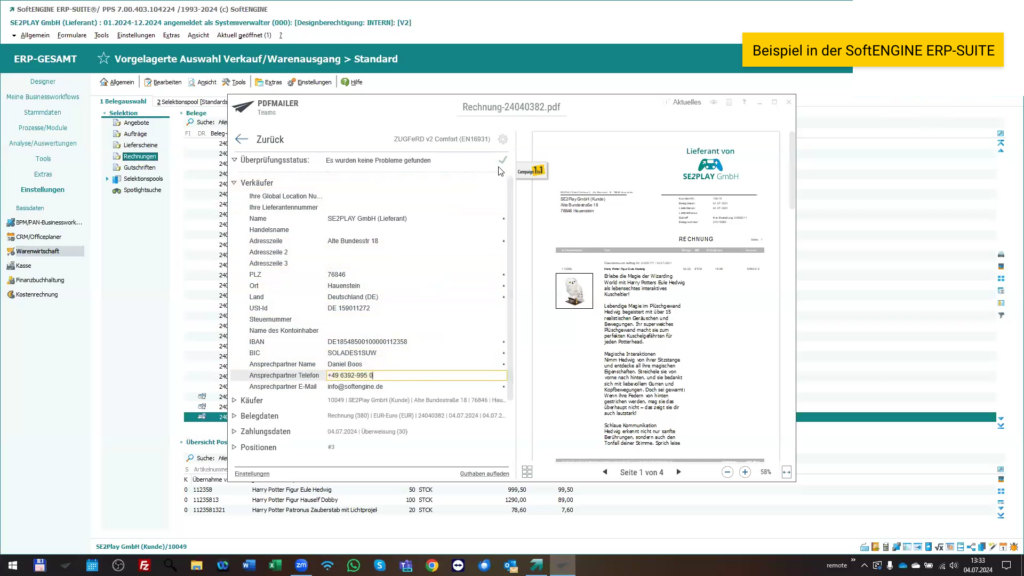Open Excel from the taskbar

[275, 566]
